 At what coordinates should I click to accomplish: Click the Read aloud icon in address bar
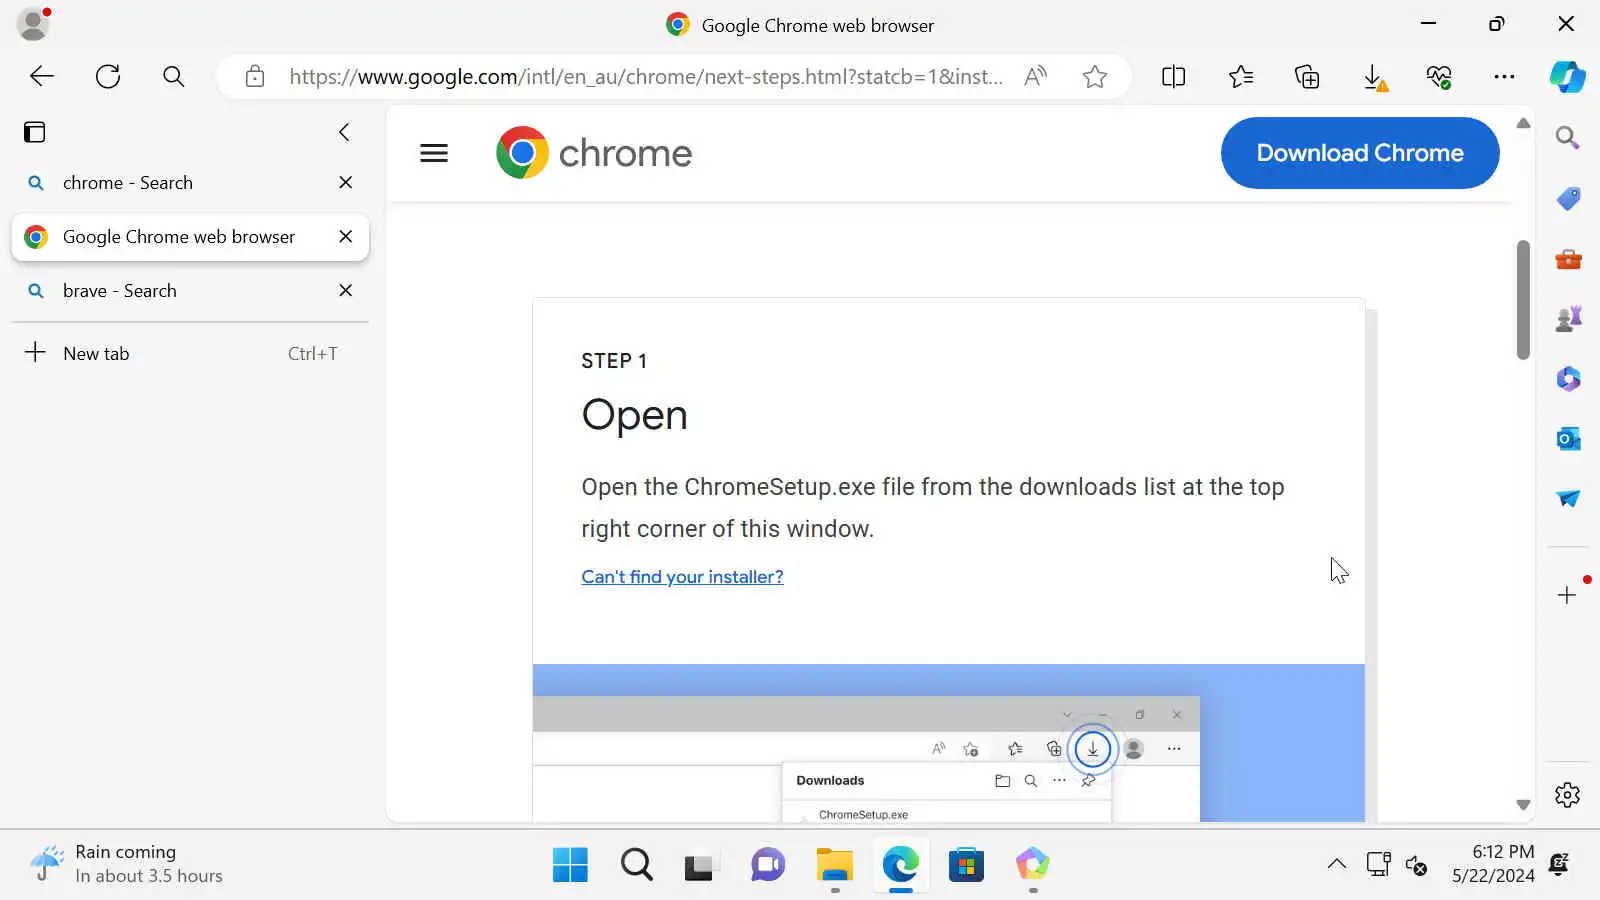click(x=1036, y=76)
